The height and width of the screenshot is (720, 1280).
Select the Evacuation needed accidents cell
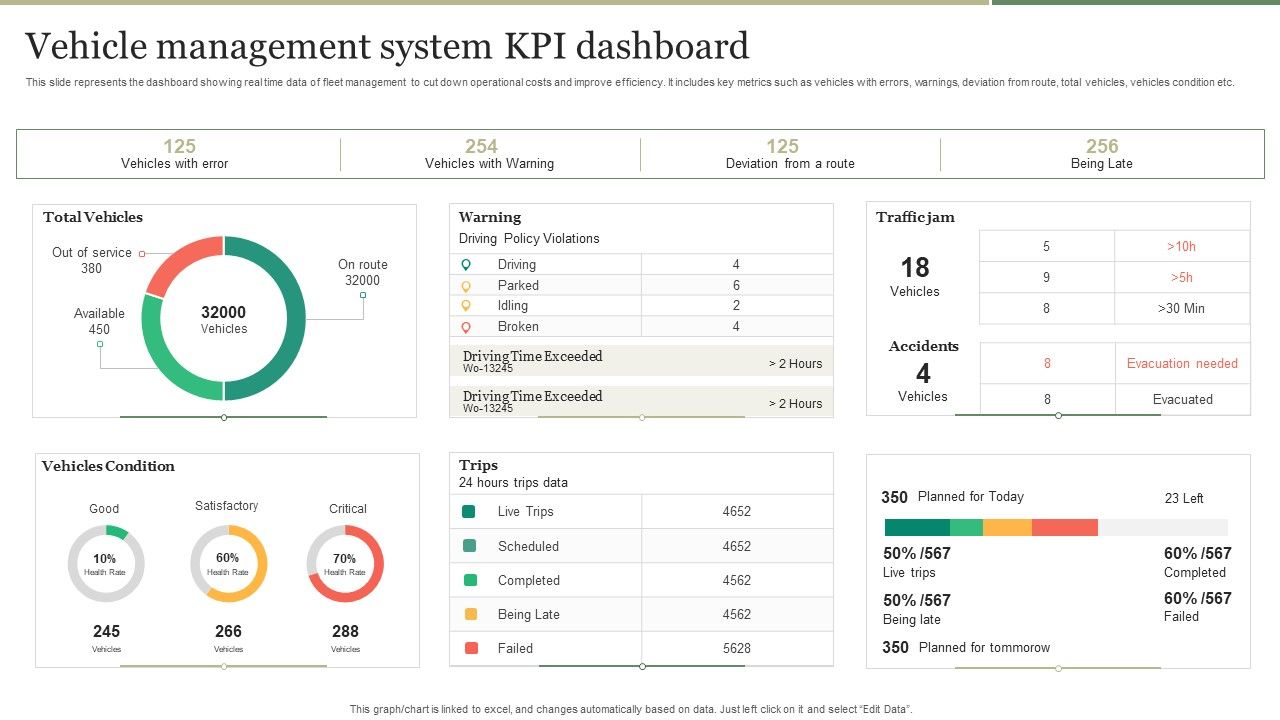1182,363
